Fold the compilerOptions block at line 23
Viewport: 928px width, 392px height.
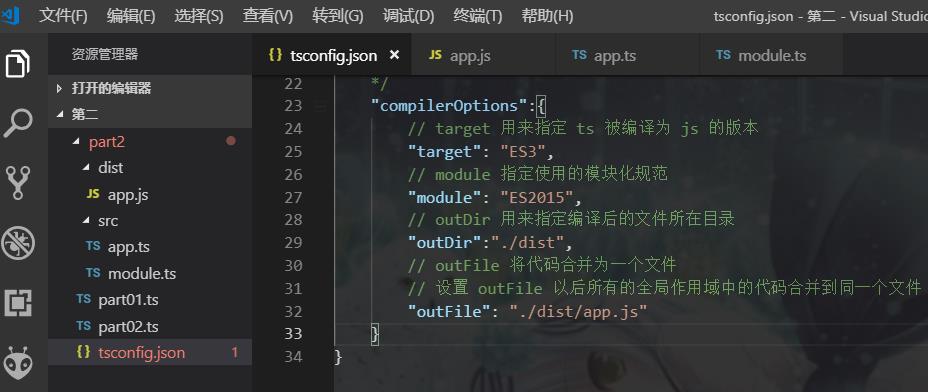tap(320, 107)
